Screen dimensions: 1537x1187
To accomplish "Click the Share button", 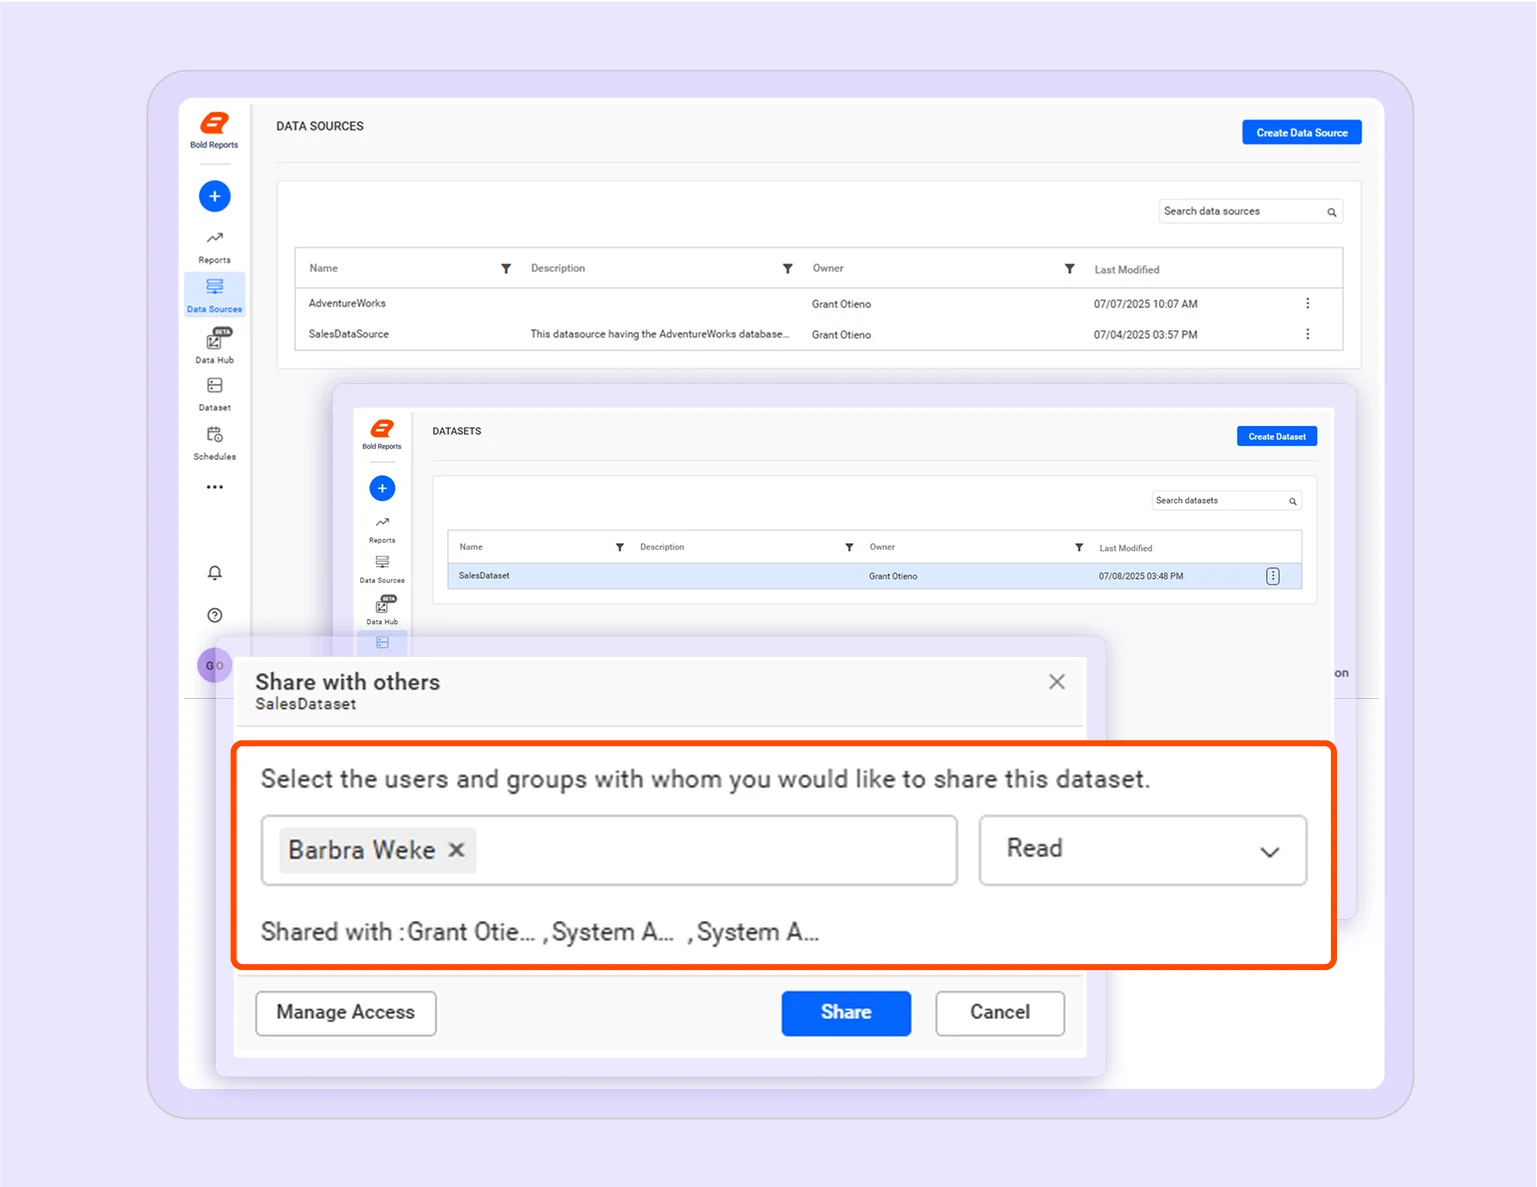I will (845, 1013).
